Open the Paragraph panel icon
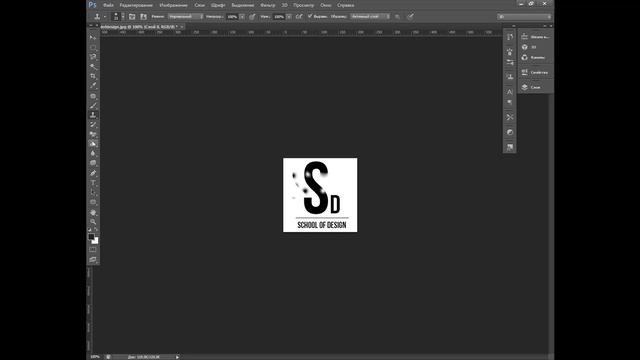640x360 pixels. [510, 102]
